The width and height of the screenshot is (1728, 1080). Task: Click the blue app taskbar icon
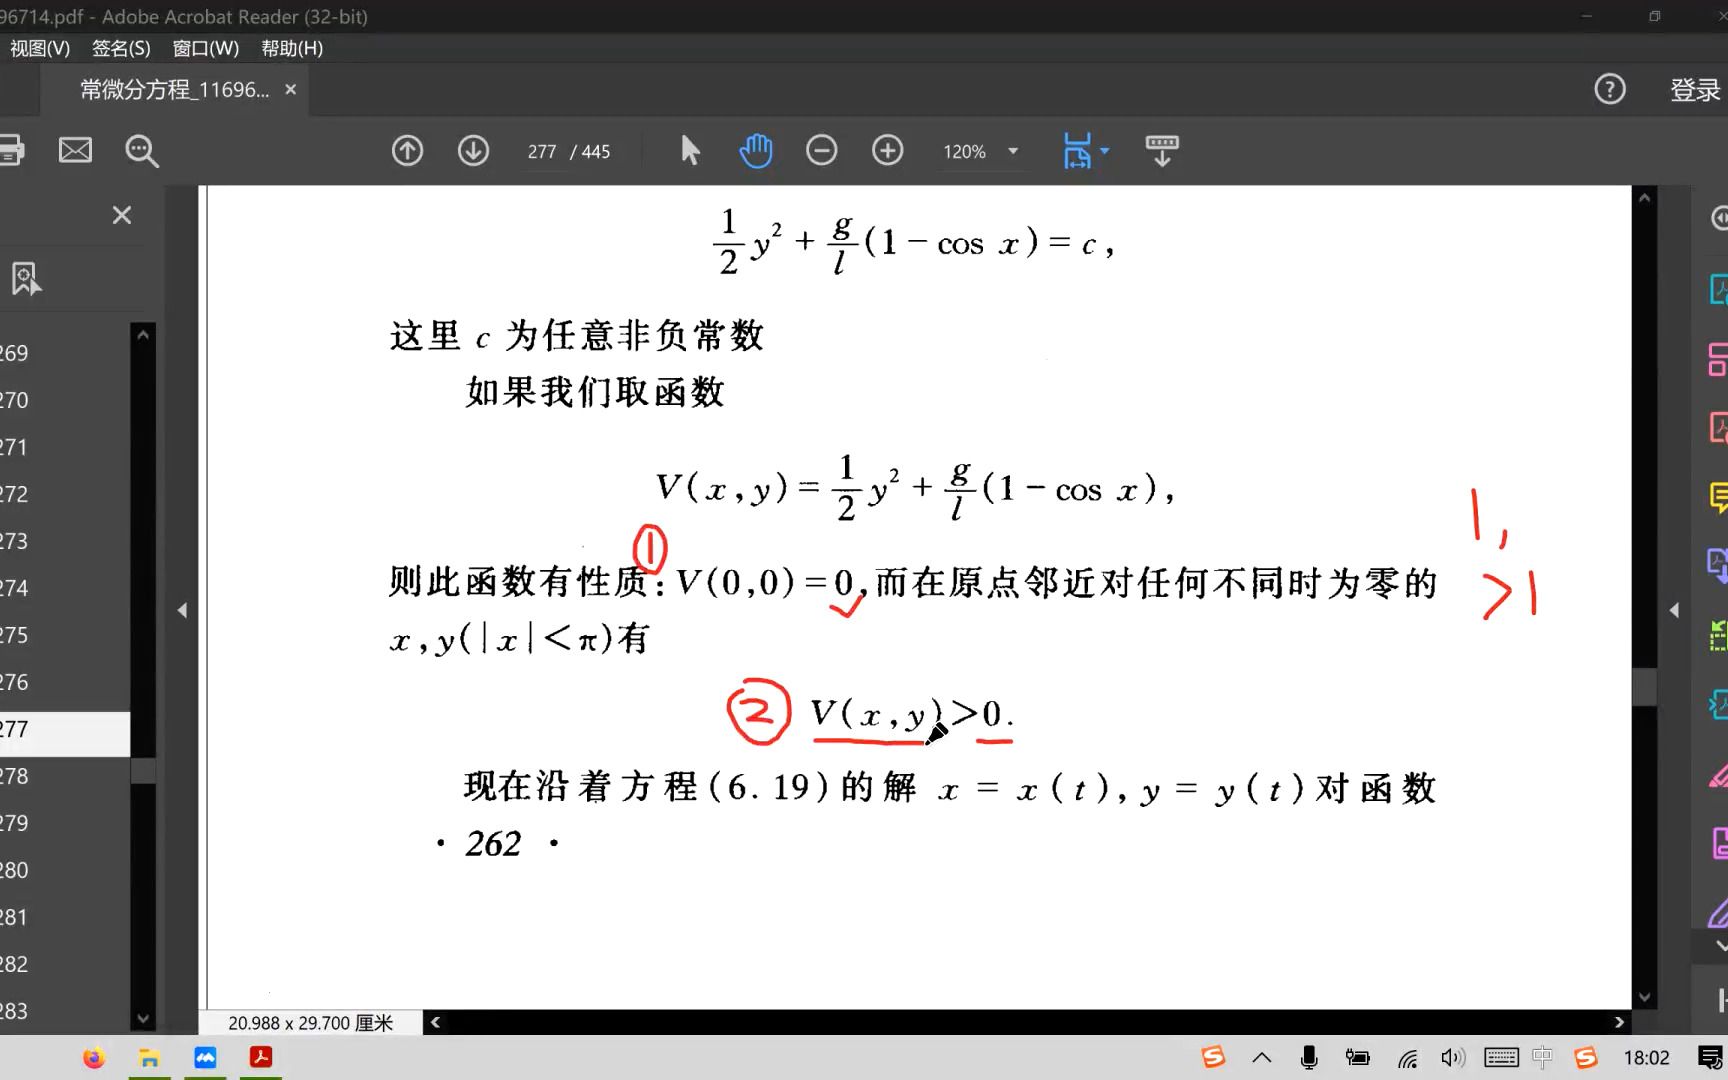205,1058
